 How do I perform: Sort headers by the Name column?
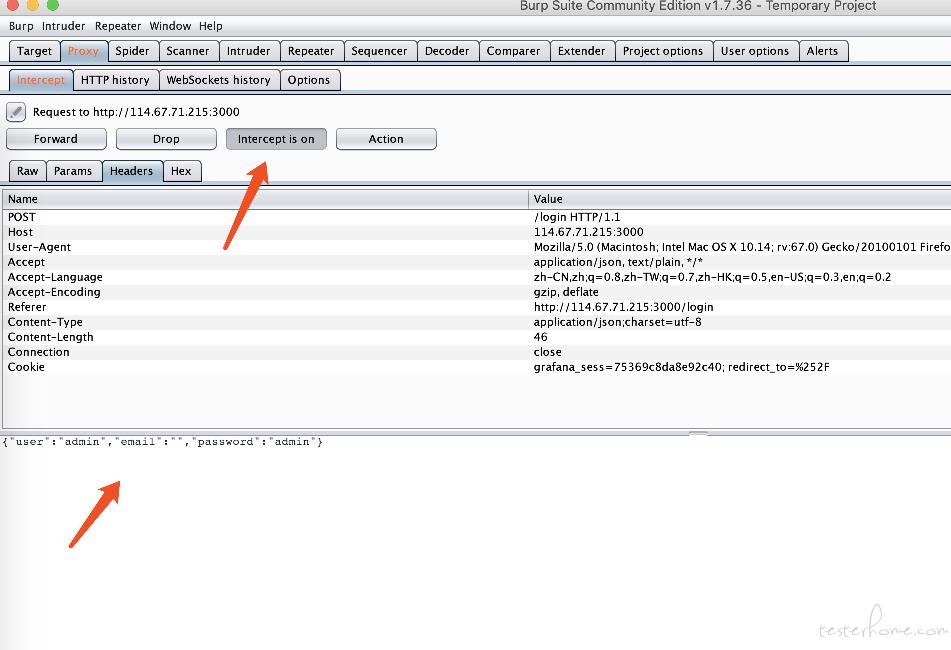(266, 199)
